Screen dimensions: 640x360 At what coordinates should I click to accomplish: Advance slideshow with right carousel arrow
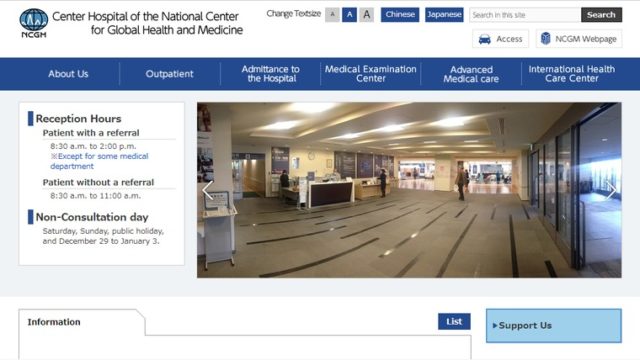pos(611,190)
